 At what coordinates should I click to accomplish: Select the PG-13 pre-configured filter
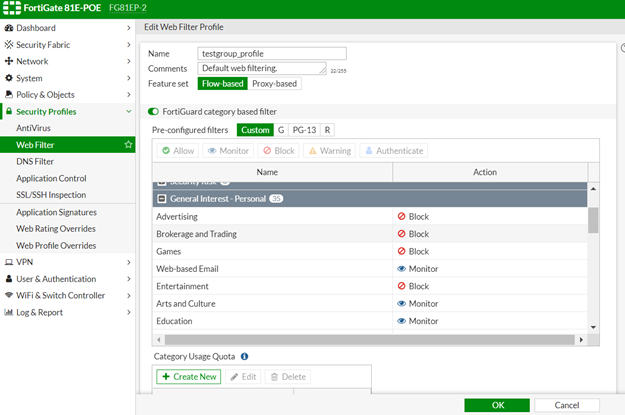point(304,130)
